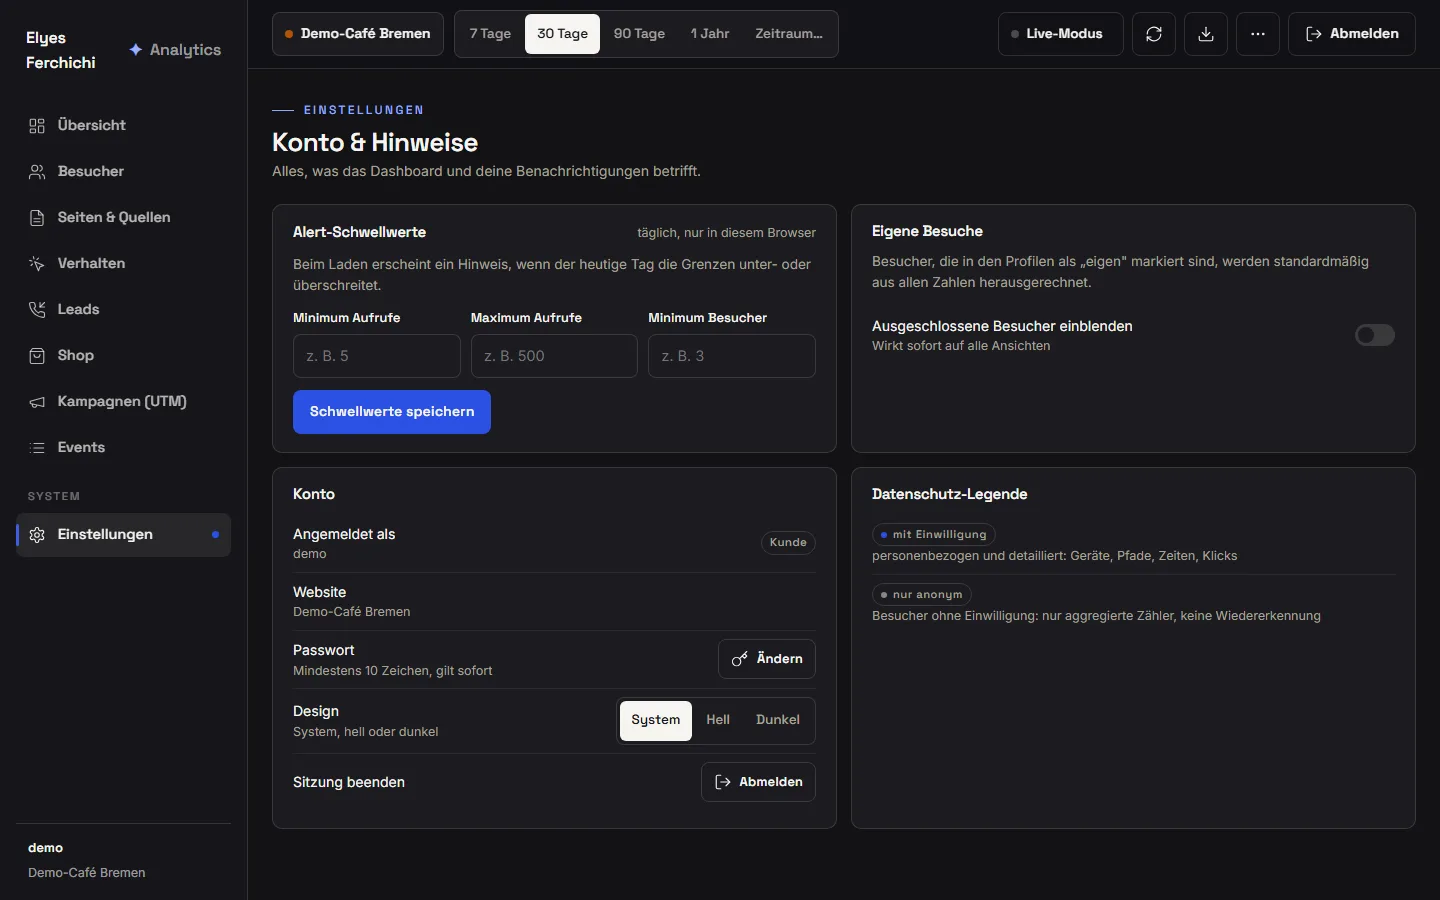Open Übersicht in the sidebar
Screen dimensions: 1440x900
(124, 126)
